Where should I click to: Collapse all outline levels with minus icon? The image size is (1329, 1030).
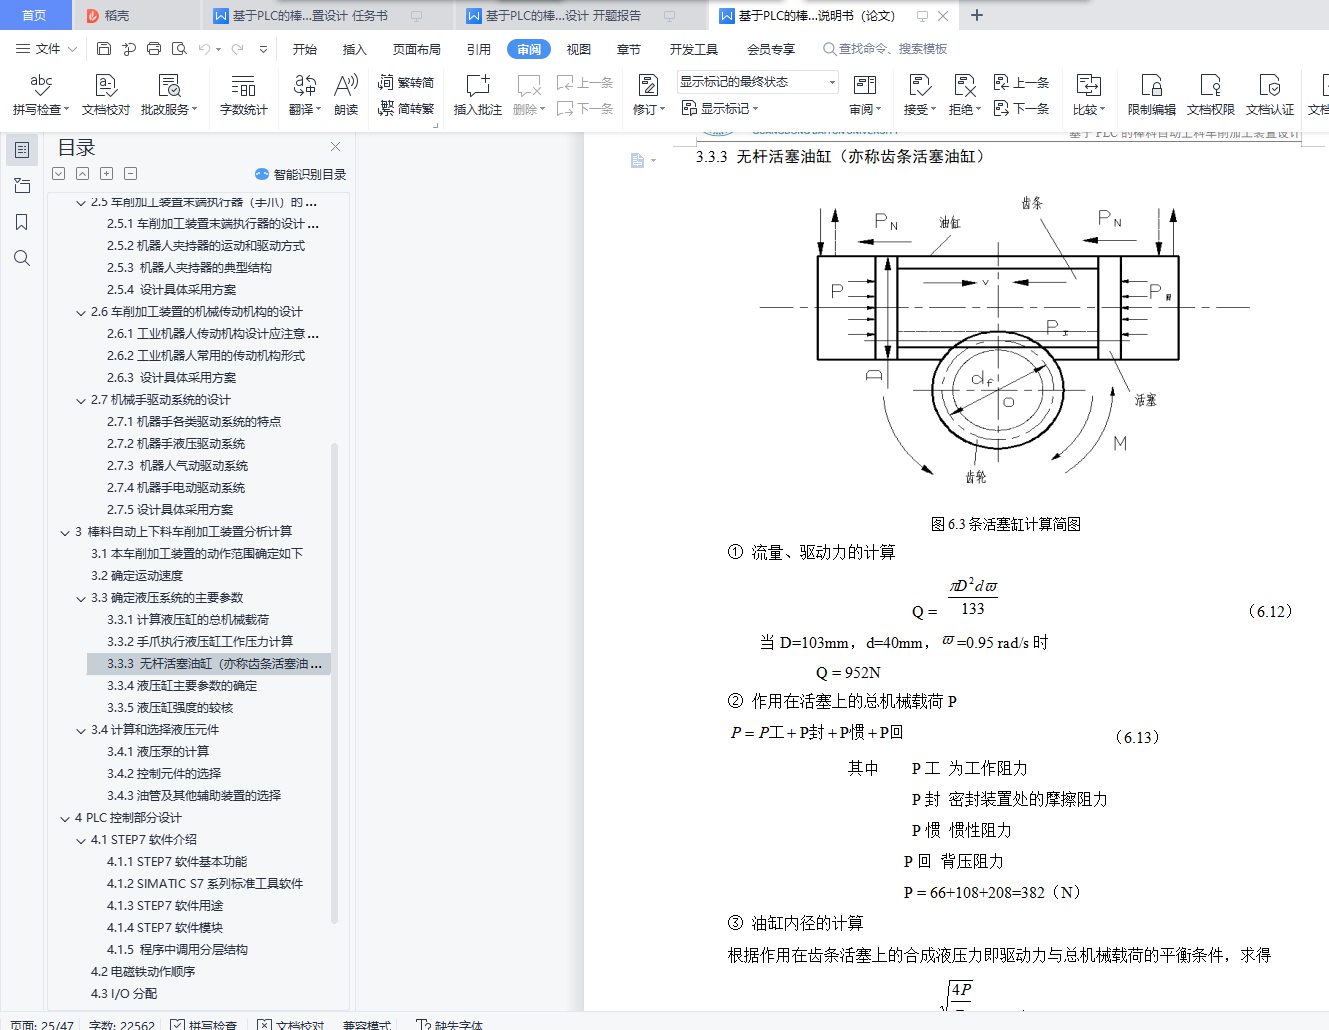point(131,173)
